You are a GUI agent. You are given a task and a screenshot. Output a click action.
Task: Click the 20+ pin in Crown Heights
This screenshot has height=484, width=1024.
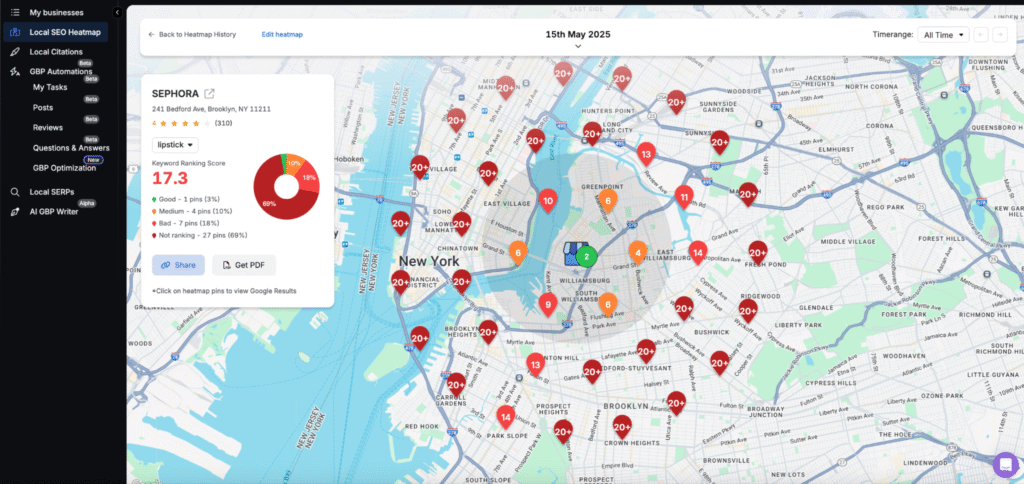(x=622, y=427)
